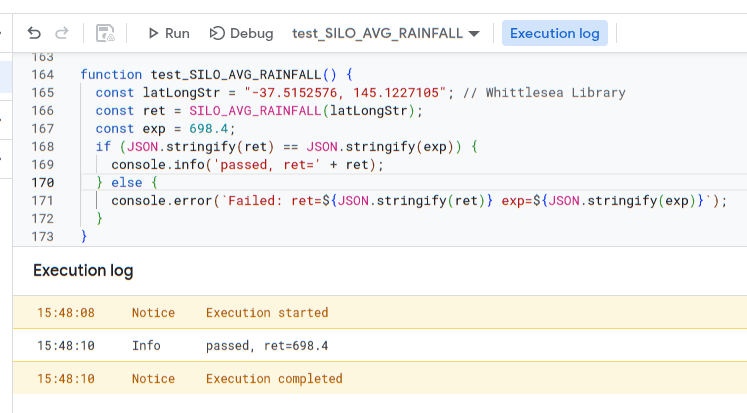
Task: Run the selected function
Action: click(168, 33)
